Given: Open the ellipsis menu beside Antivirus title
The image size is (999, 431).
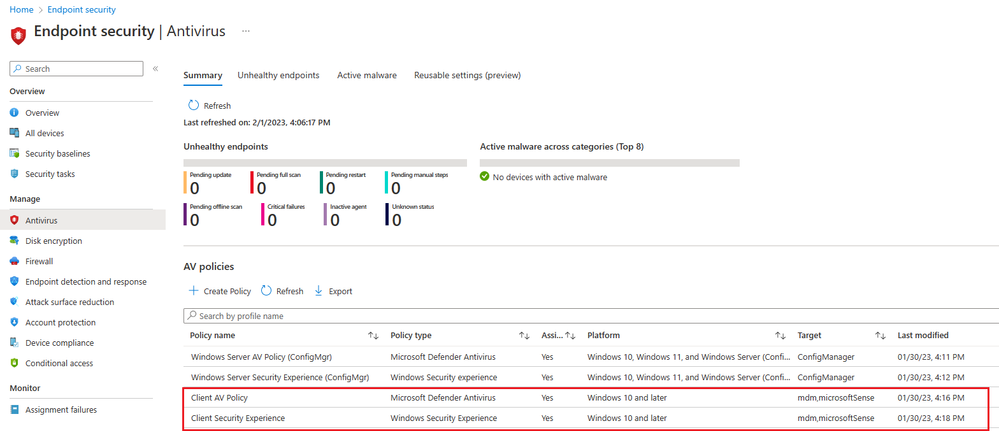Looking at the screenshot, I should [x=246, y=31].
